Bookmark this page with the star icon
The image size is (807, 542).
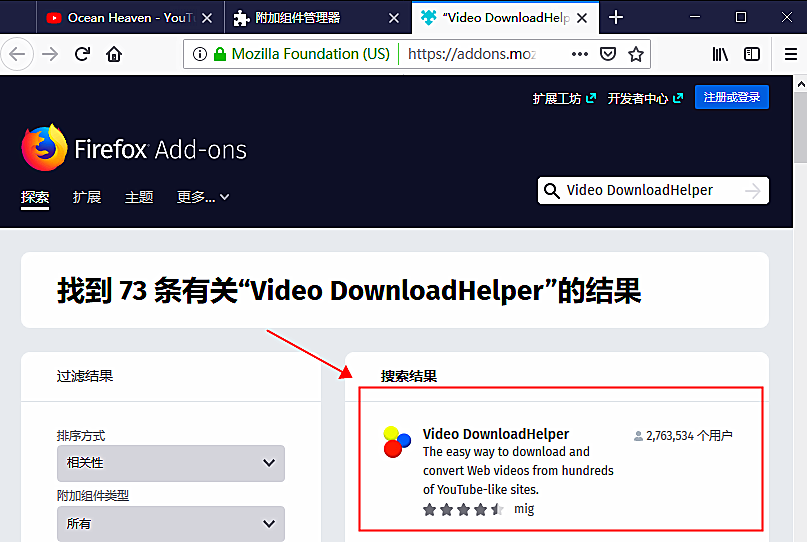(x=636, y=54)
